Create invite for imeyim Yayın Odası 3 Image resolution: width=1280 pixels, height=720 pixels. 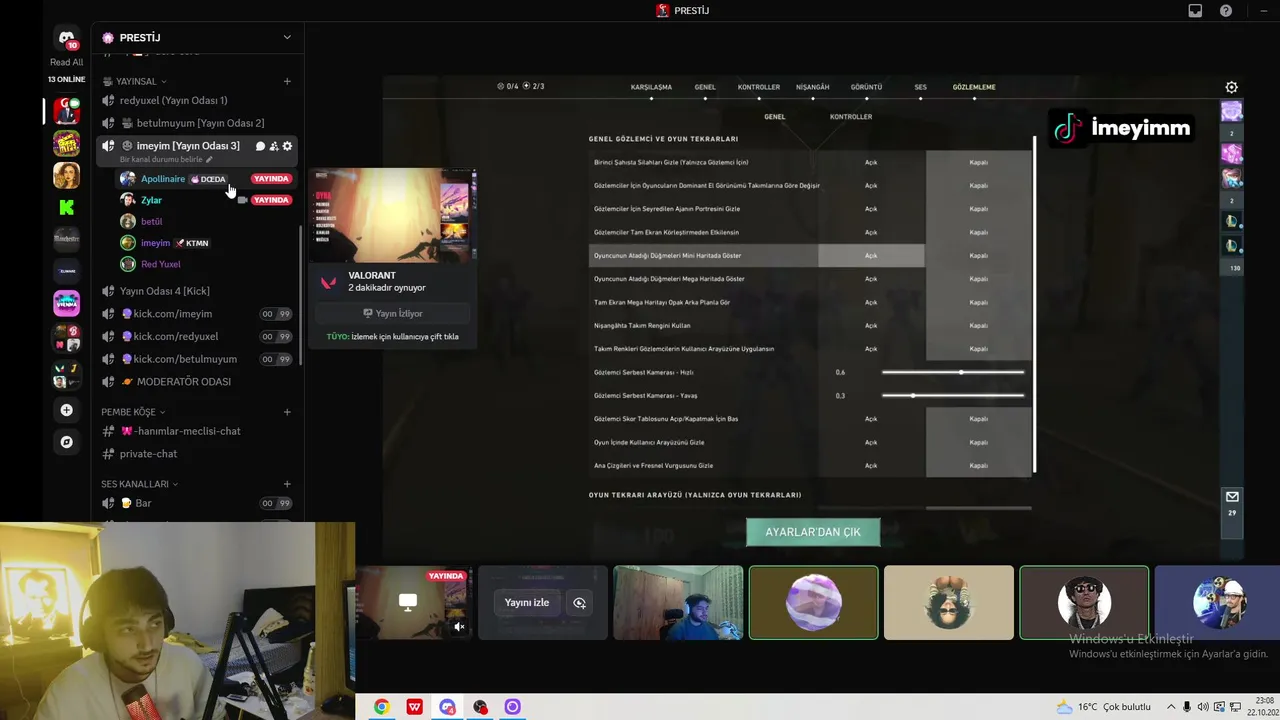274,146
